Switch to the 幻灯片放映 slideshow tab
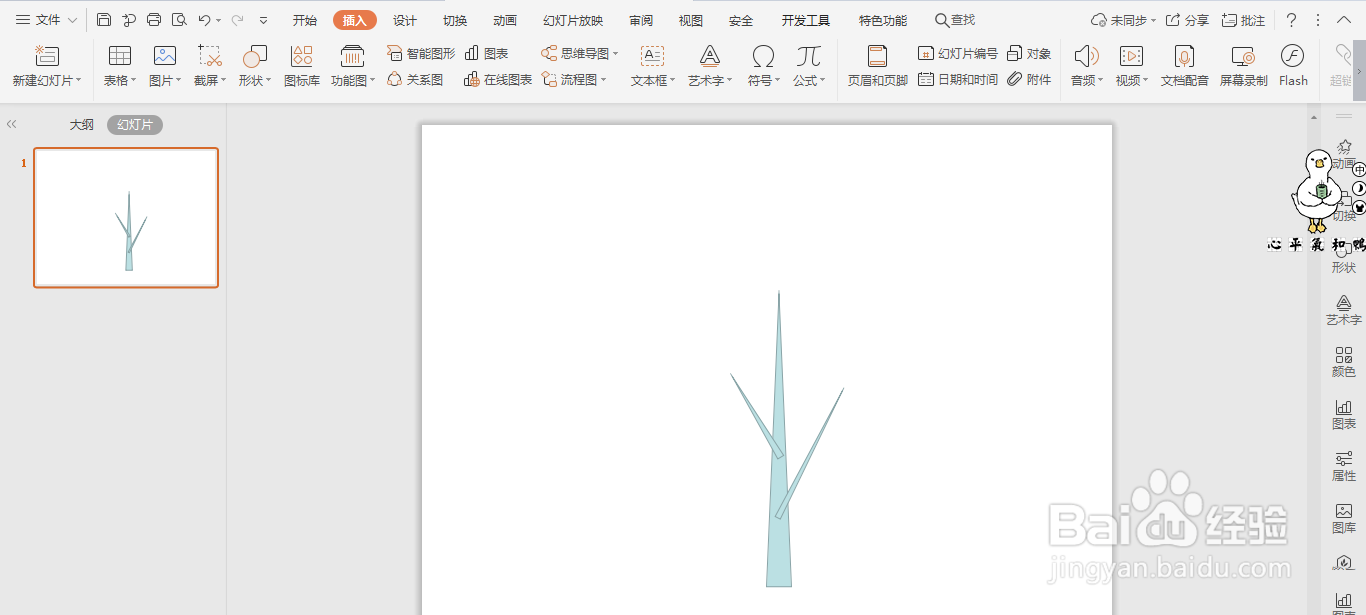1366x615 pixels. point(573,20)
